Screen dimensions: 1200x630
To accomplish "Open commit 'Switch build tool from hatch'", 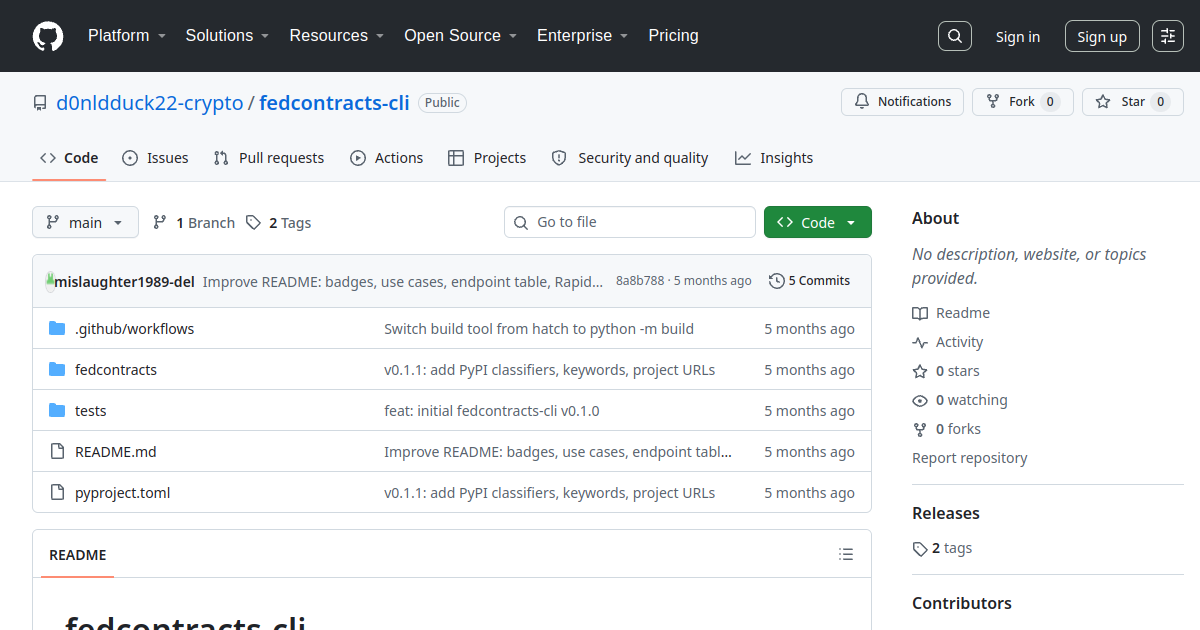I will click(539, 329).
